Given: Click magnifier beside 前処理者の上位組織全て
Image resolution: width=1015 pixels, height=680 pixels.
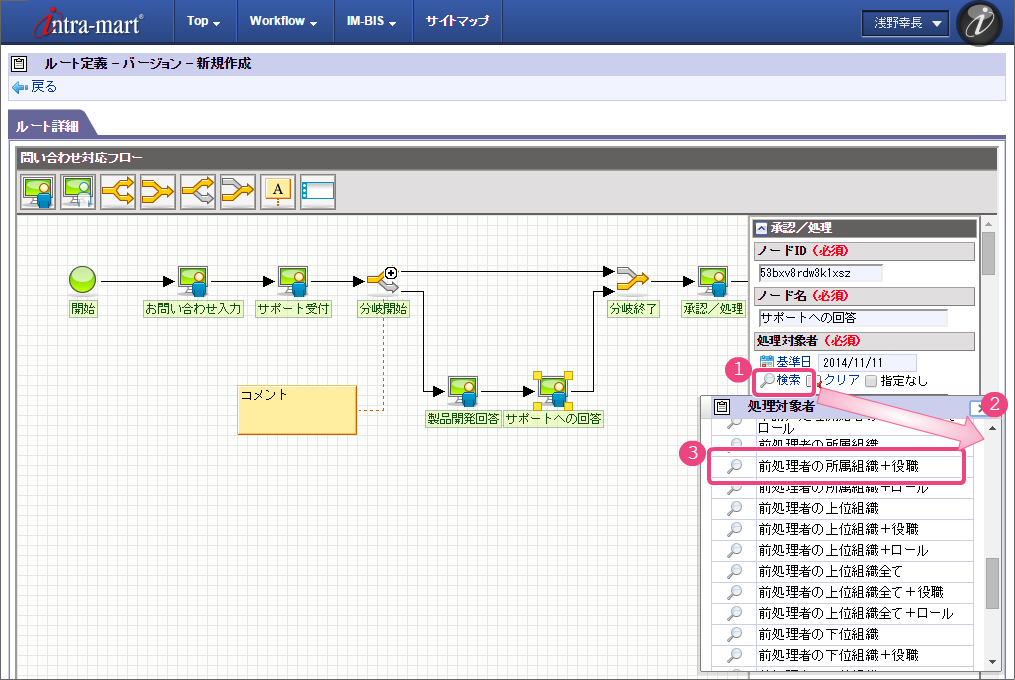Looking at the screenshot, I should tap(735, 572).
